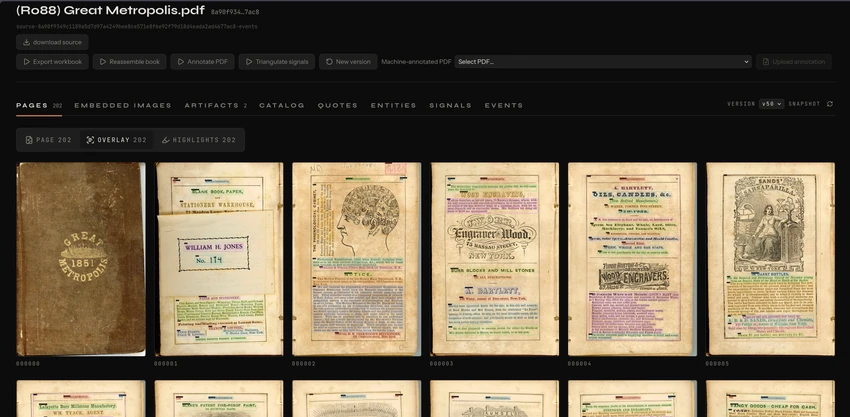Open the phrenological head page thumbnail
Screen dimensions: 850x417
(356, 259)
